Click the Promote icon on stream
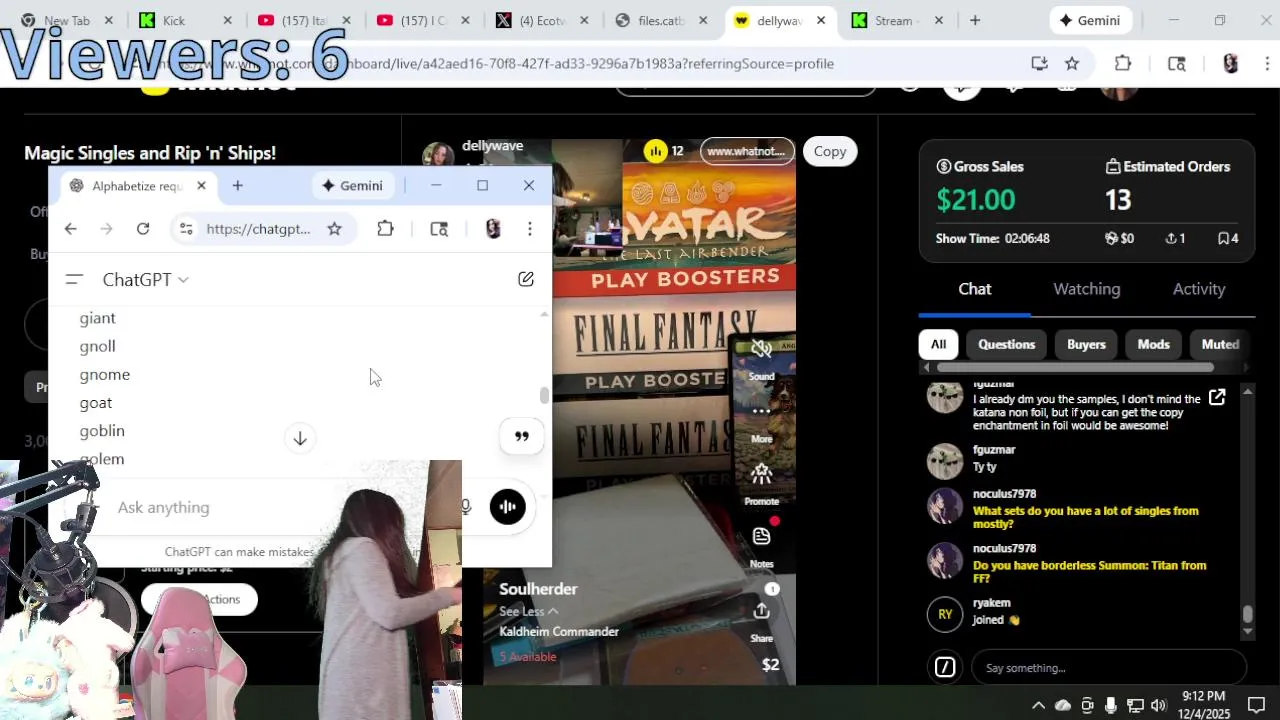1280x720 pixels. click(761, 473)
